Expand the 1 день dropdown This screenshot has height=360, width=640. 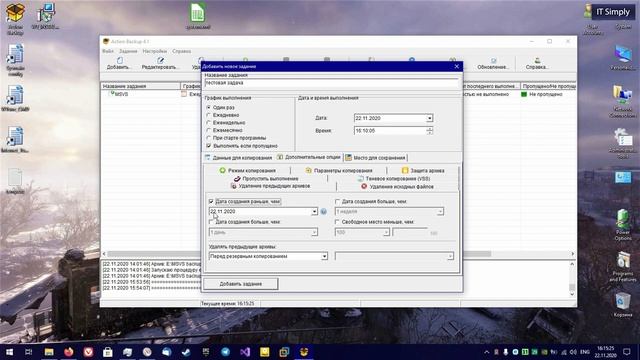click(x=314, y=232)
